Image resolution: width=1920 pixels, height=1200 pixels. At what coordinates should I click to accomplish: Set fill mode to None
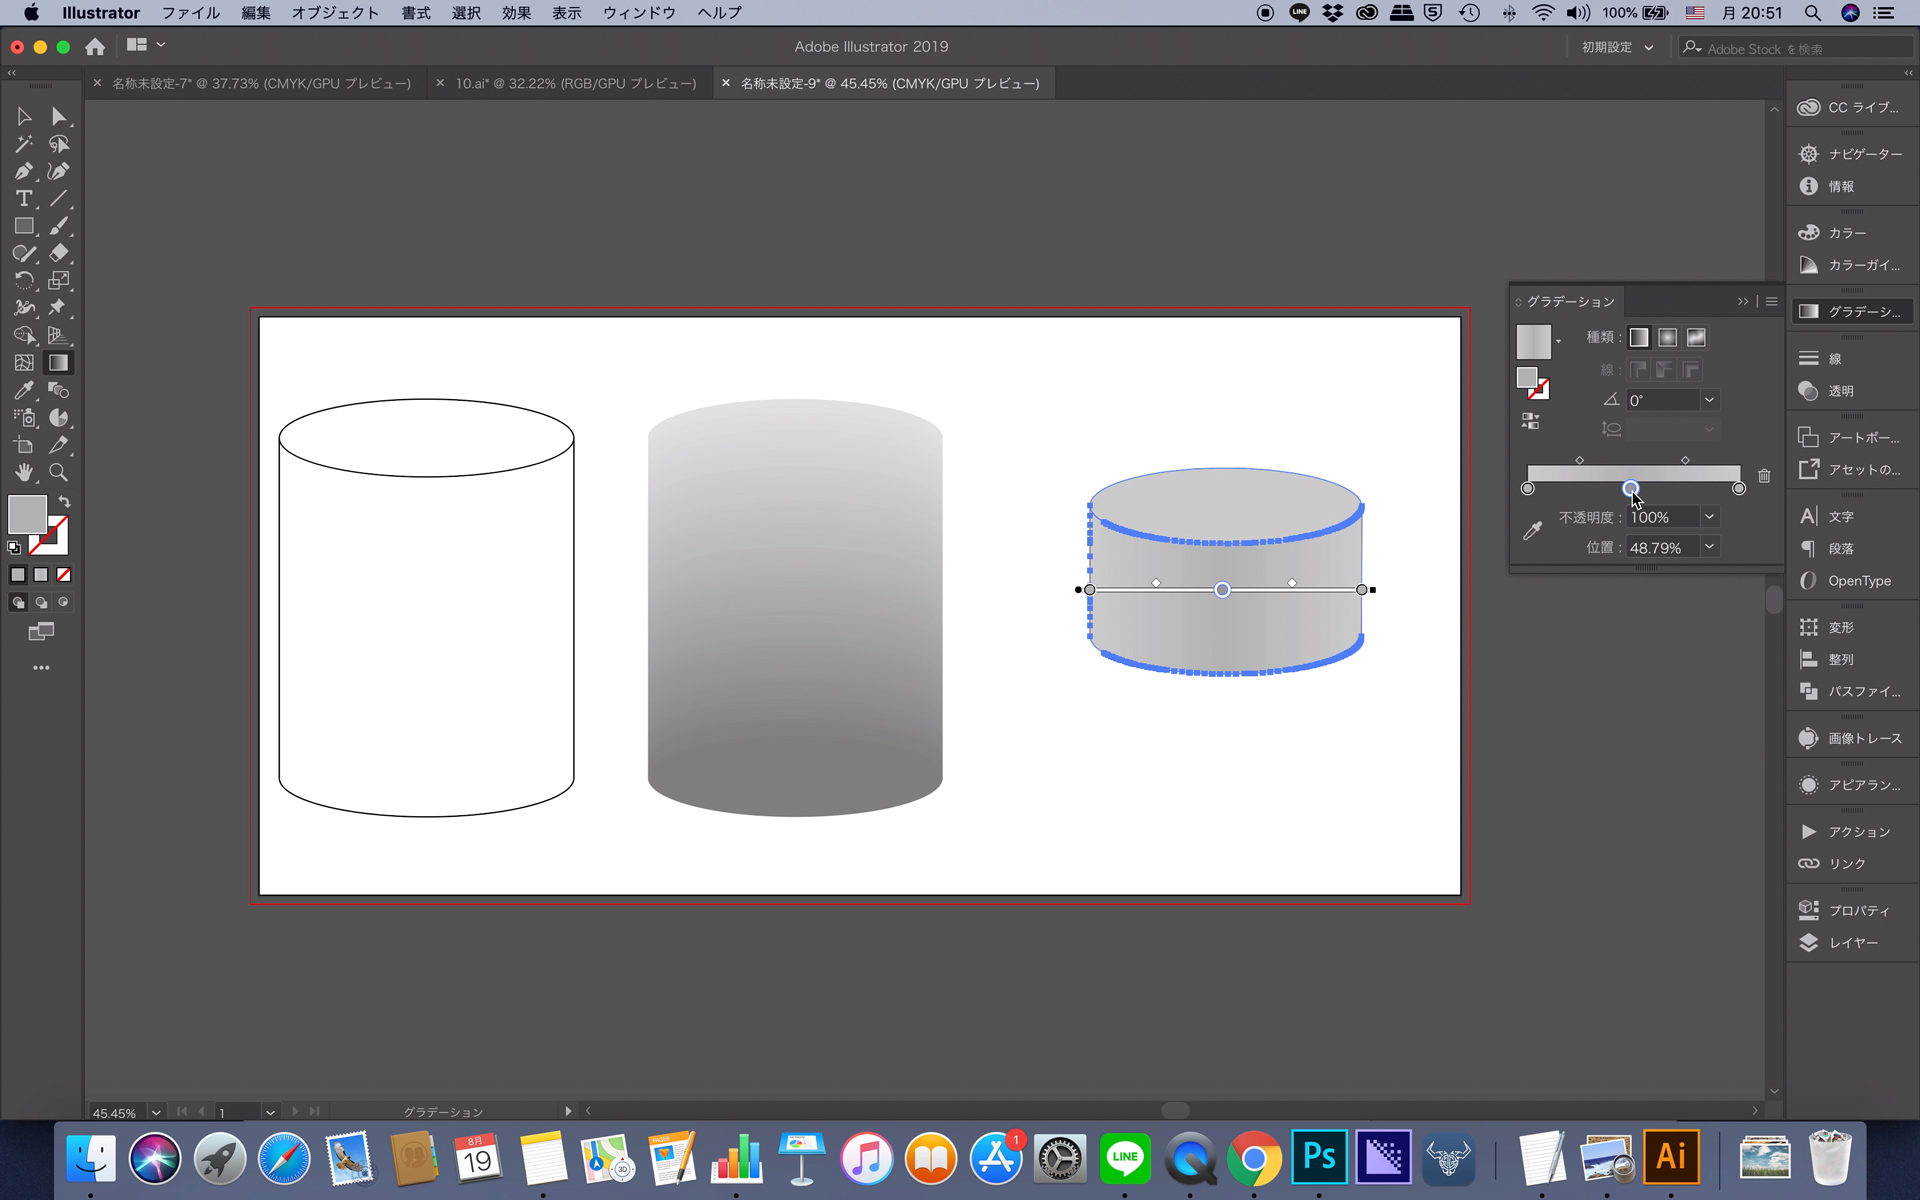coord(64,575)
